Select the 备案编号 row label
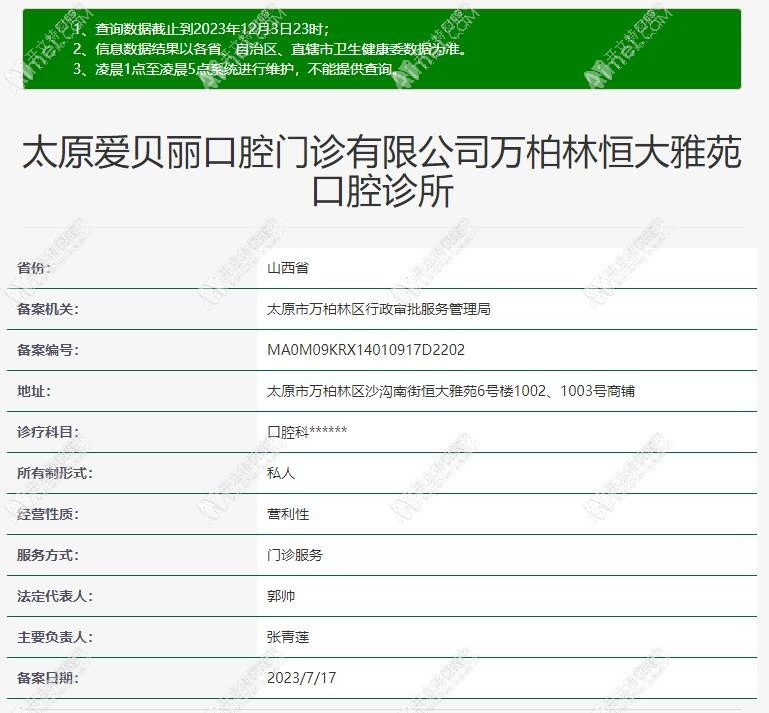 [x=47, y=350]
